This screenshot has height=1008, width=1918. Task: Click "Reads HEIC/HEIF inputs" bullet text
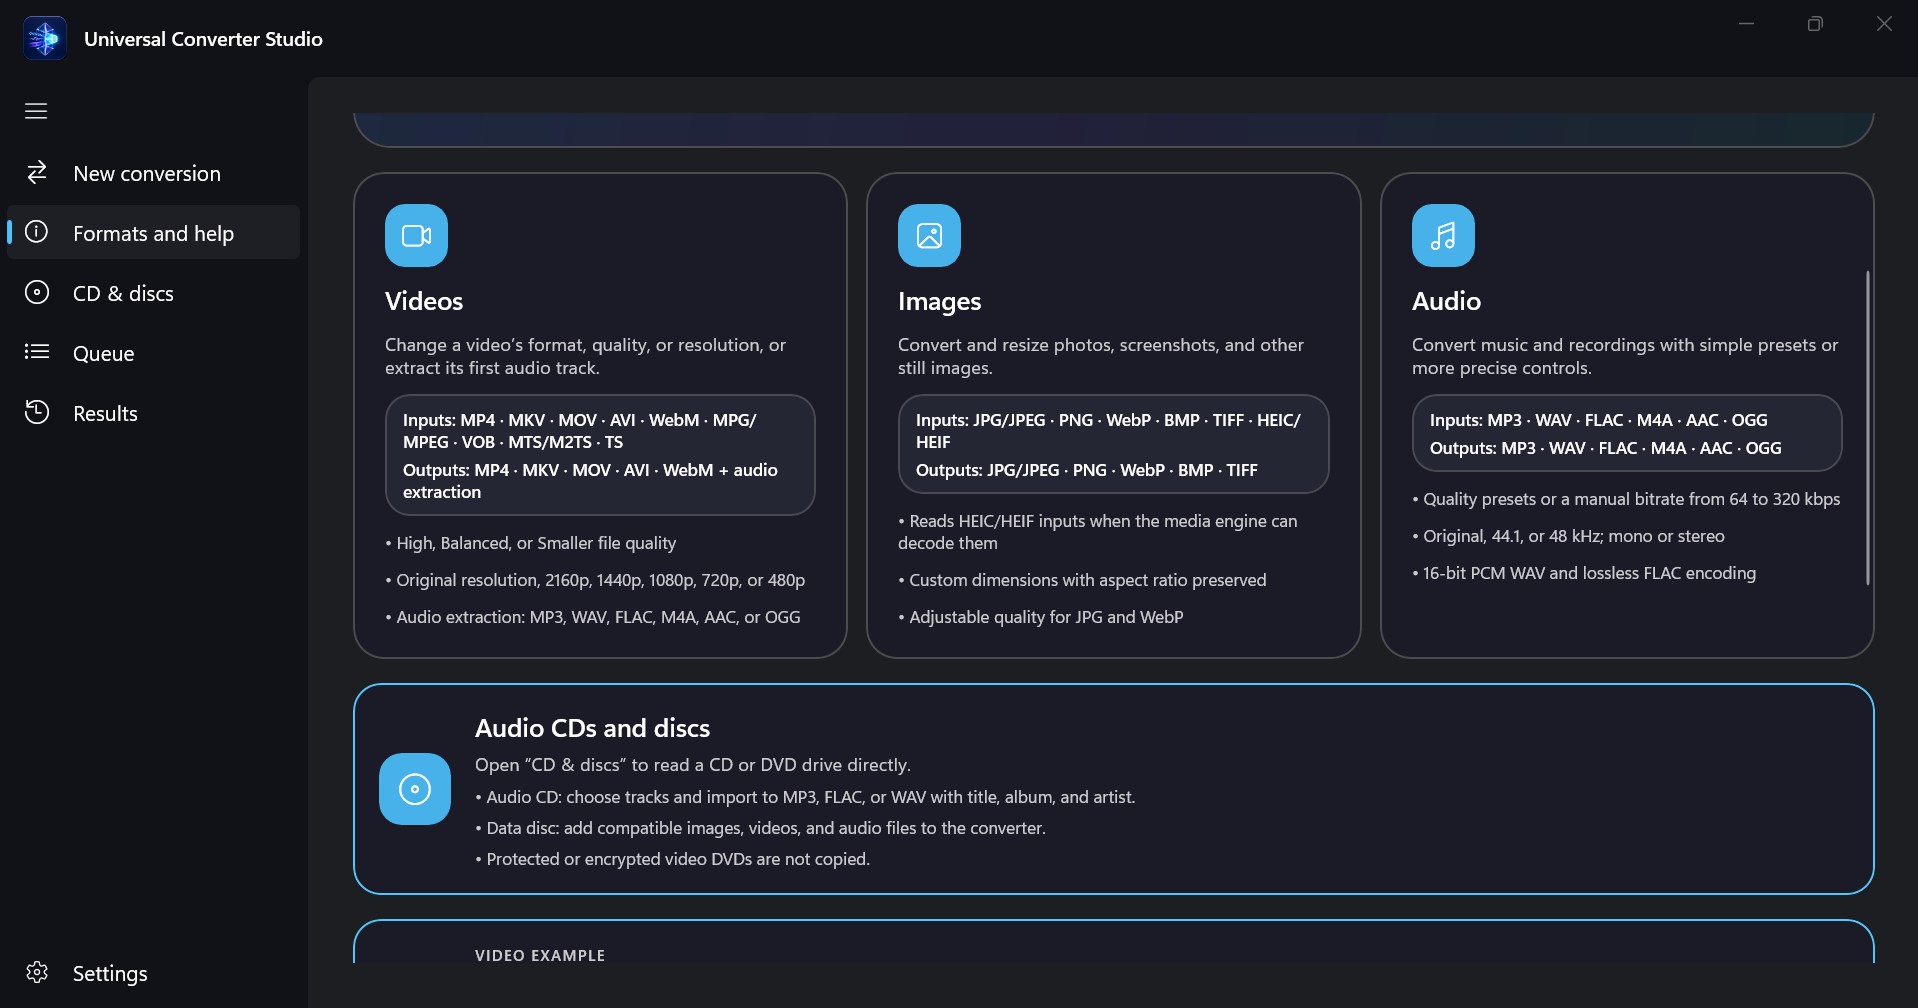click(x=1098, y=532)
